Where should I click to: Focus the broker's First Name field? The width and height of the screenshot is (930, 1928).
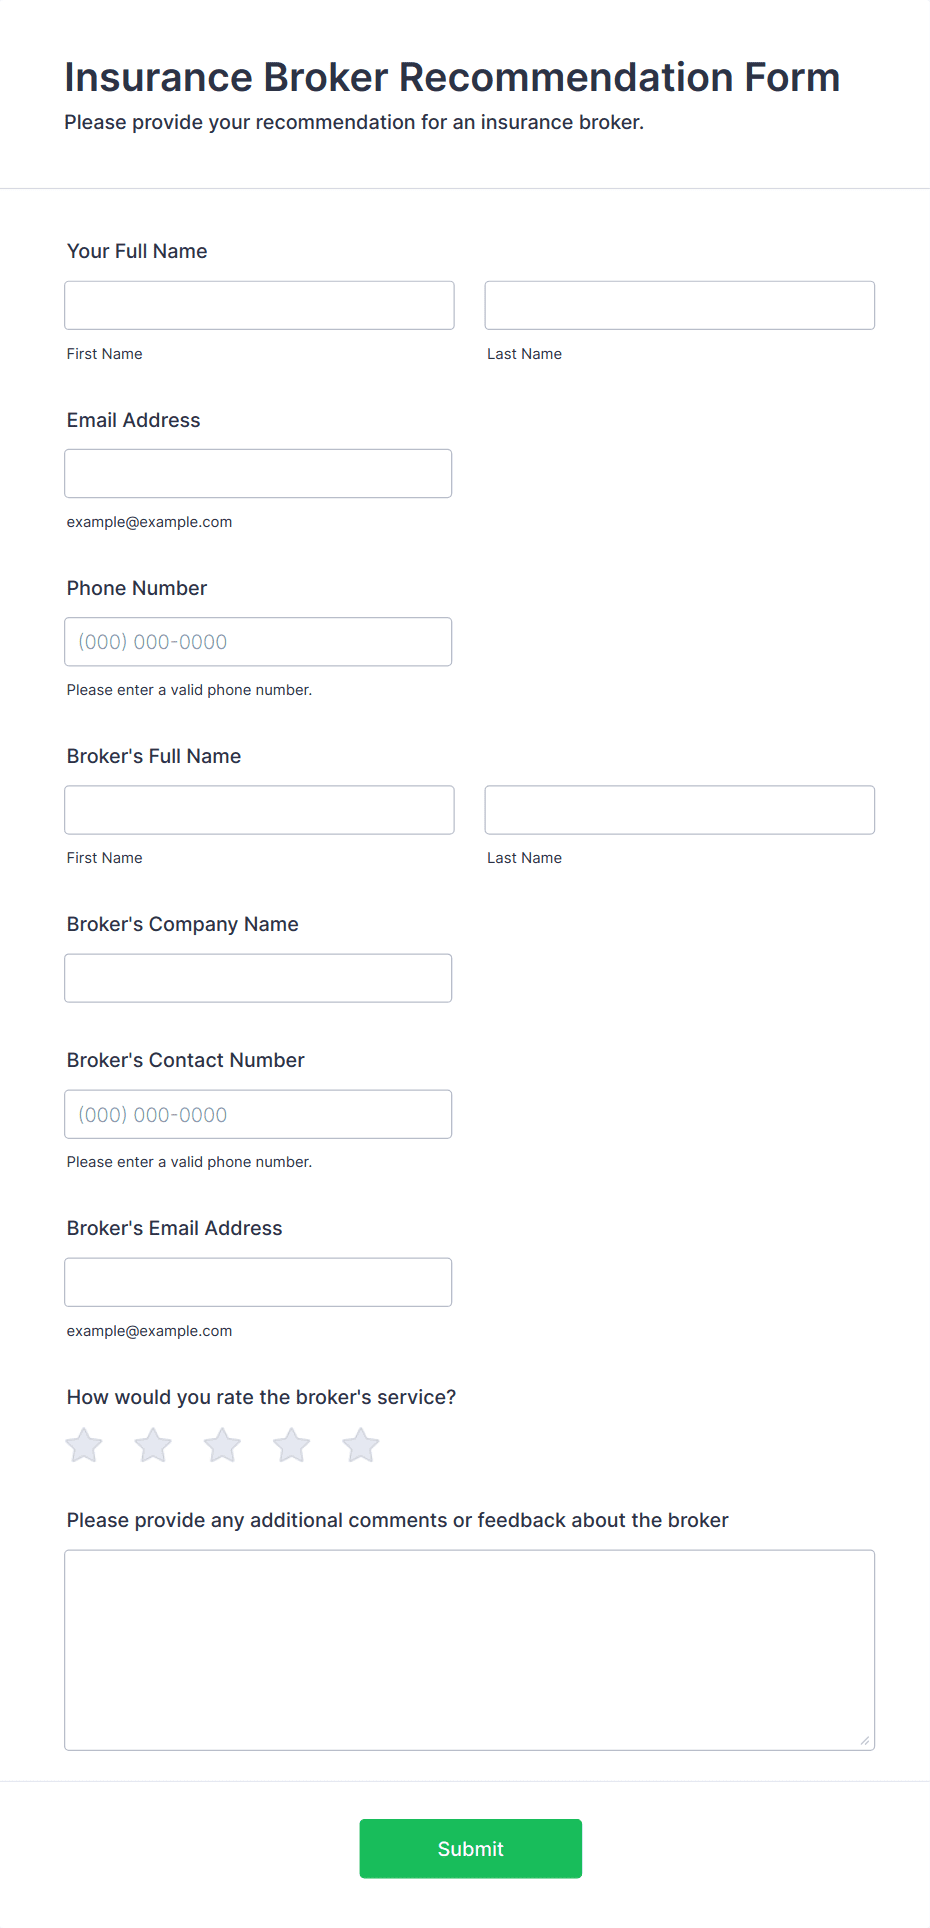click(259, 809)
